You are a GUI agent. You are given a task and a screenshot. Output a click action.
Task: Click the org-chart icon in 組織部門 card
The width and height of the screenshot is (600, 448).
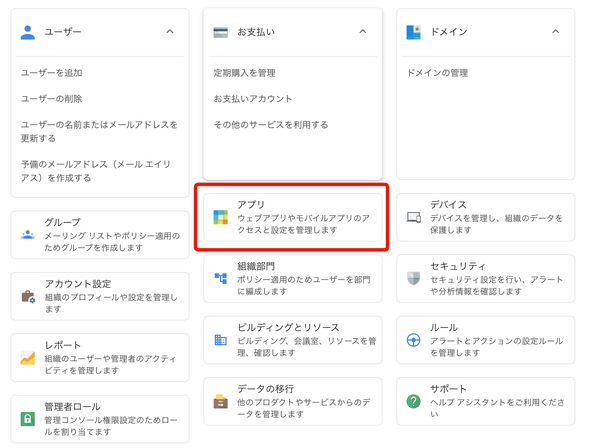point(220,278)
